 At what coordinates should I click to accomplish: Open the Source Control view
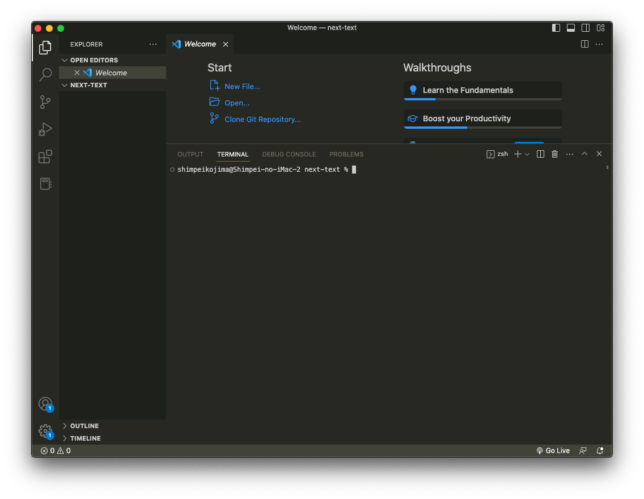coord(45,102)
